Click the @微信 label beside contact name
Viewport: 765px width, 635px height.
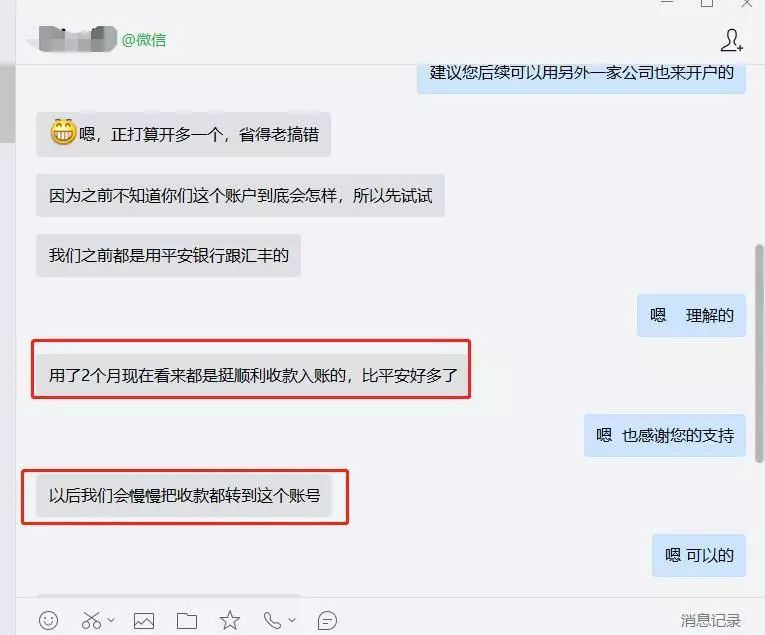point(144,40)
